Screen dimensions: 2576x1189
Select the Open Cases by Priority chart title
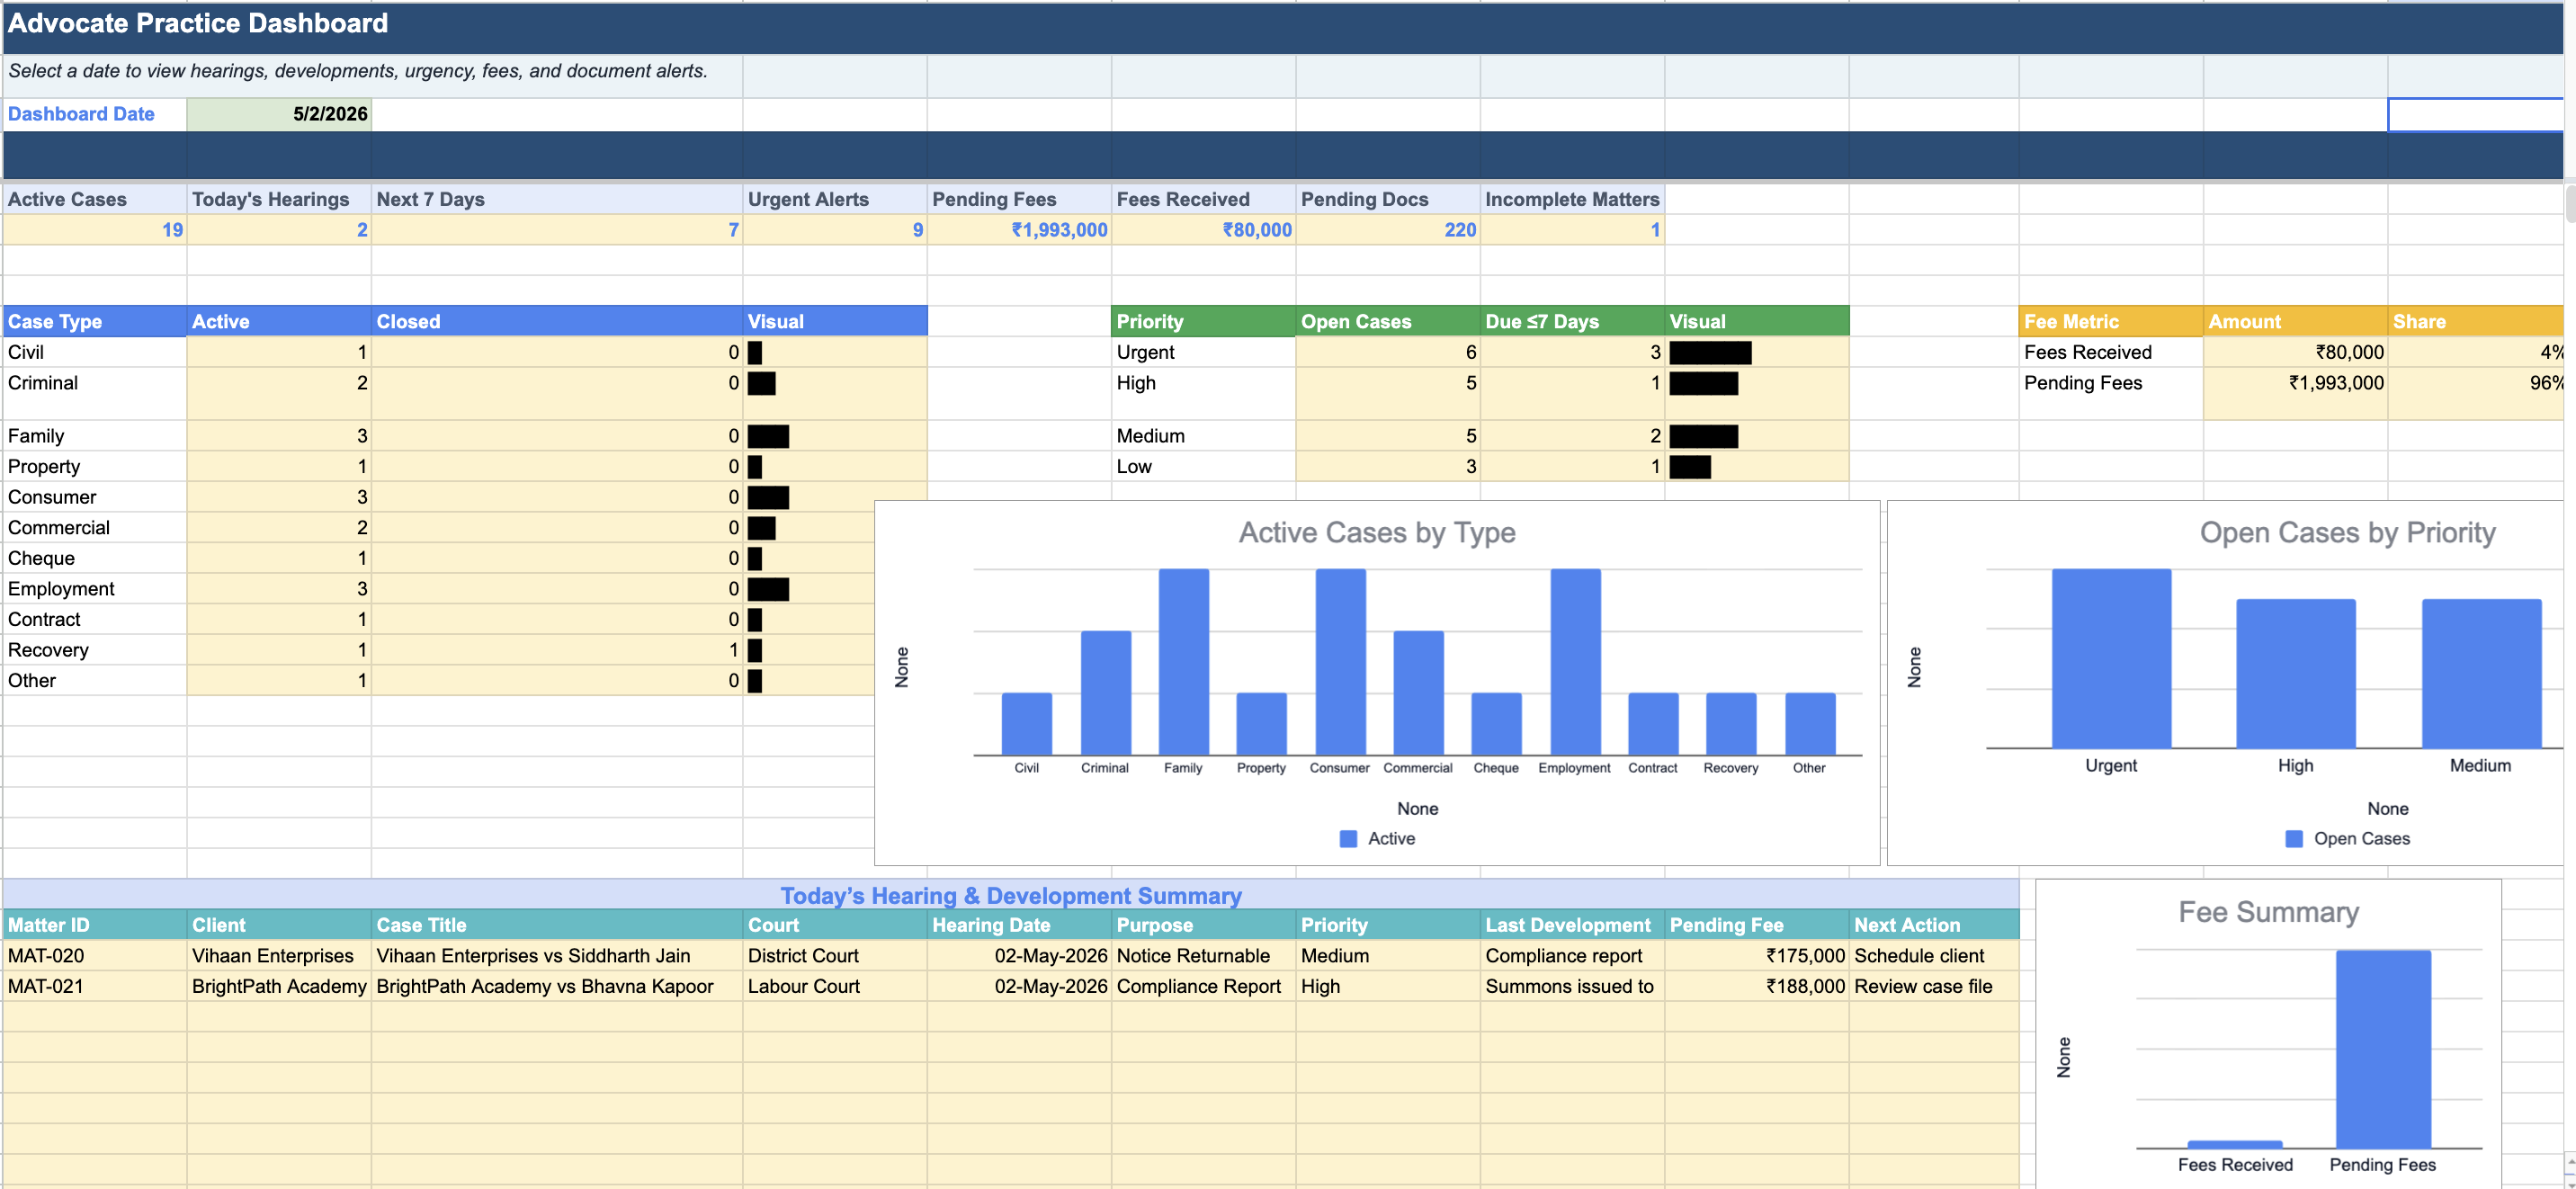click(x=2347, y=533)
